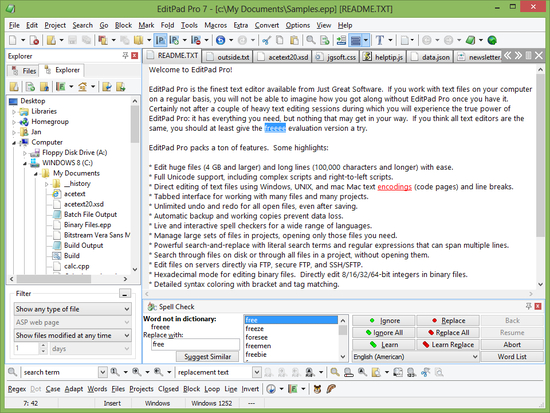The image size is (550, 413).
Task: Click the Close file icon with red circle
Action: tap(34, 40)
